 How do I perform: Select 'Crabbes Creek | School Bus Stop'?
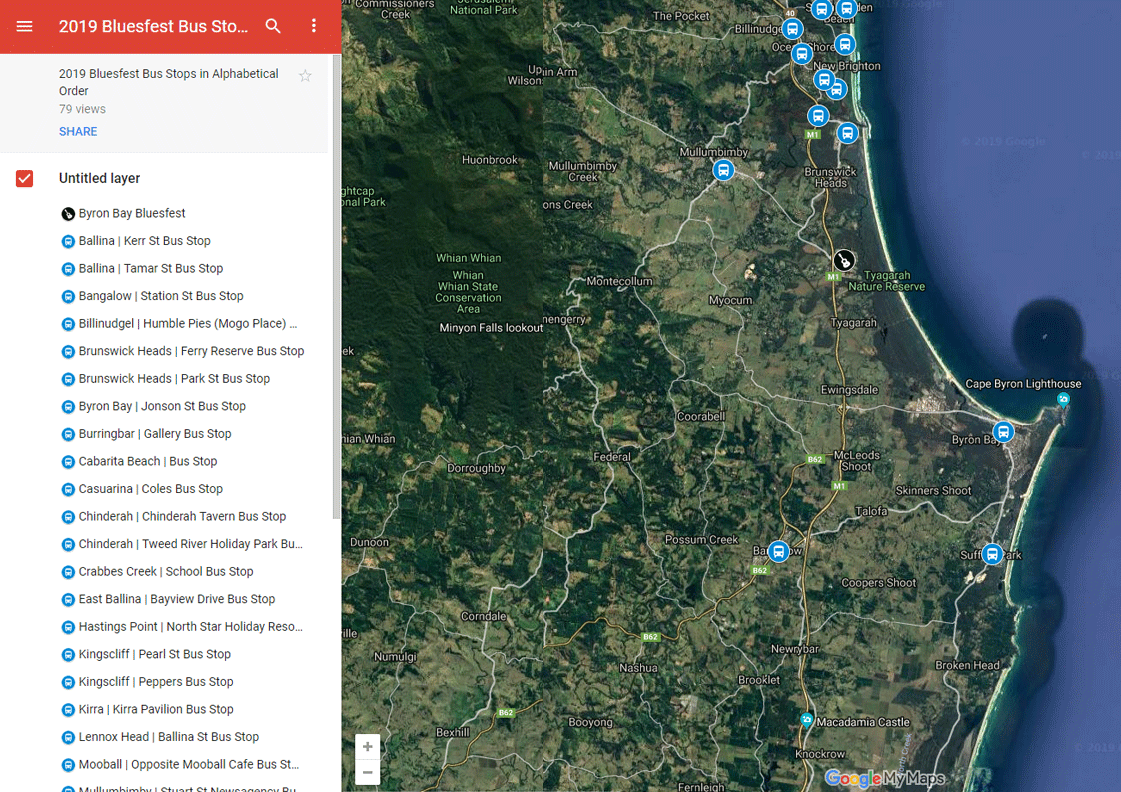166,571
